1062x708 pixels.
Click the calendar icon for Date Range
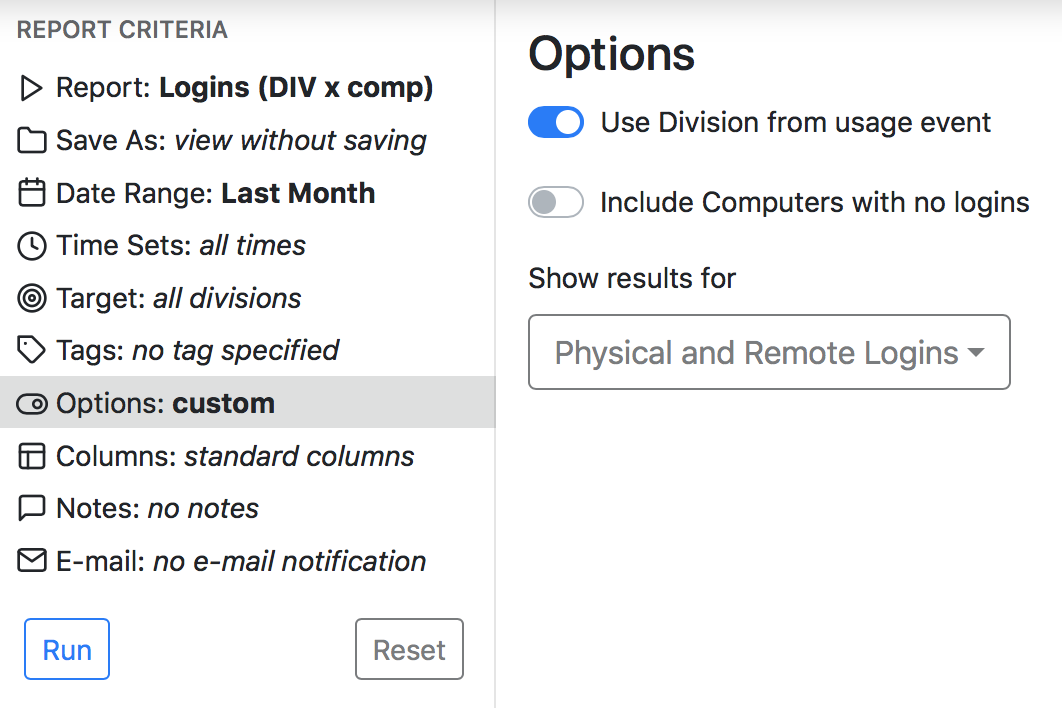pyautogui.click(x=32, y=193)
